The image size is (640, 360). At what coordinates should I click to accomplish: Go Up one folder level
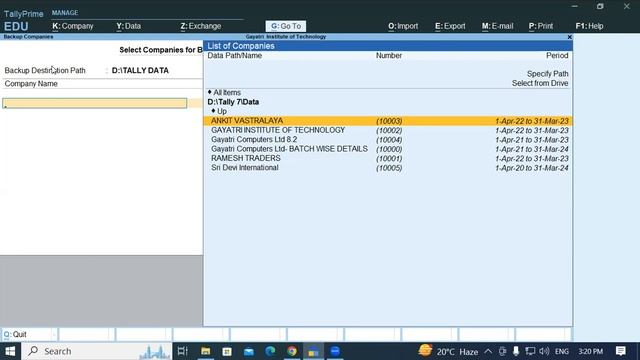(x=222, y=111)
